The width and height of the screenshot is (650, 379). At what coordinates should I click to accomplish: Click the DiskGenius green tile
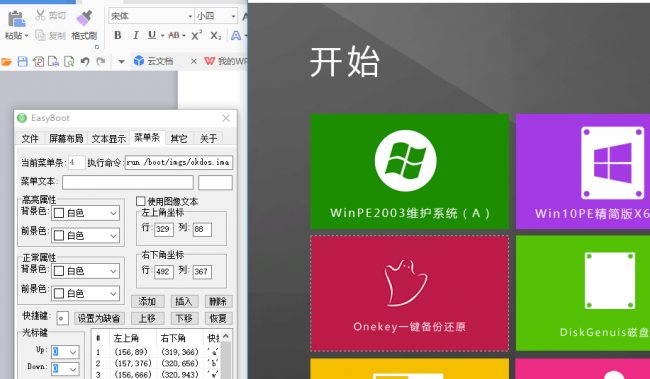(x=583, y=293)
